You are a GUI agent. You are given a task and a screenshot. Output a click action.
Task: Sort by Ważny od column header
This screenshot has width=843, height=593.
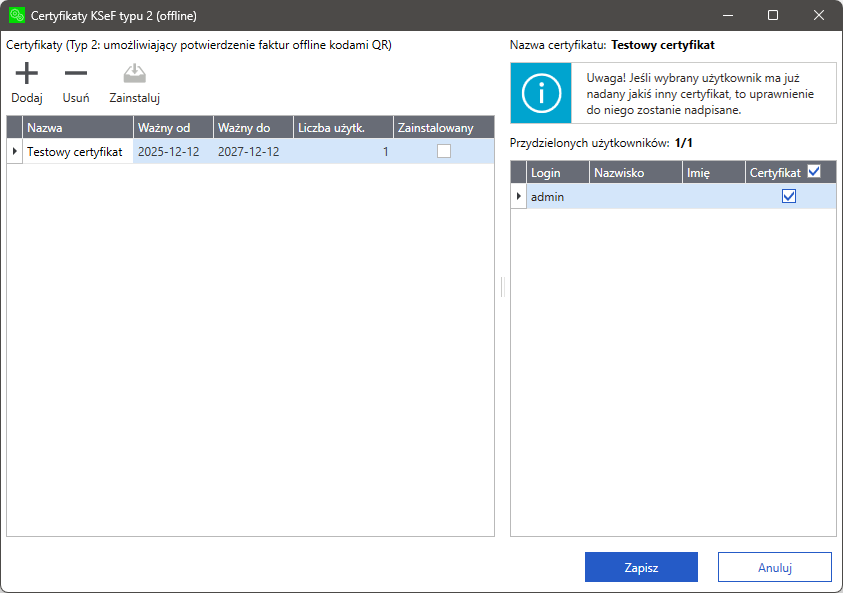[x=172, y=127]
